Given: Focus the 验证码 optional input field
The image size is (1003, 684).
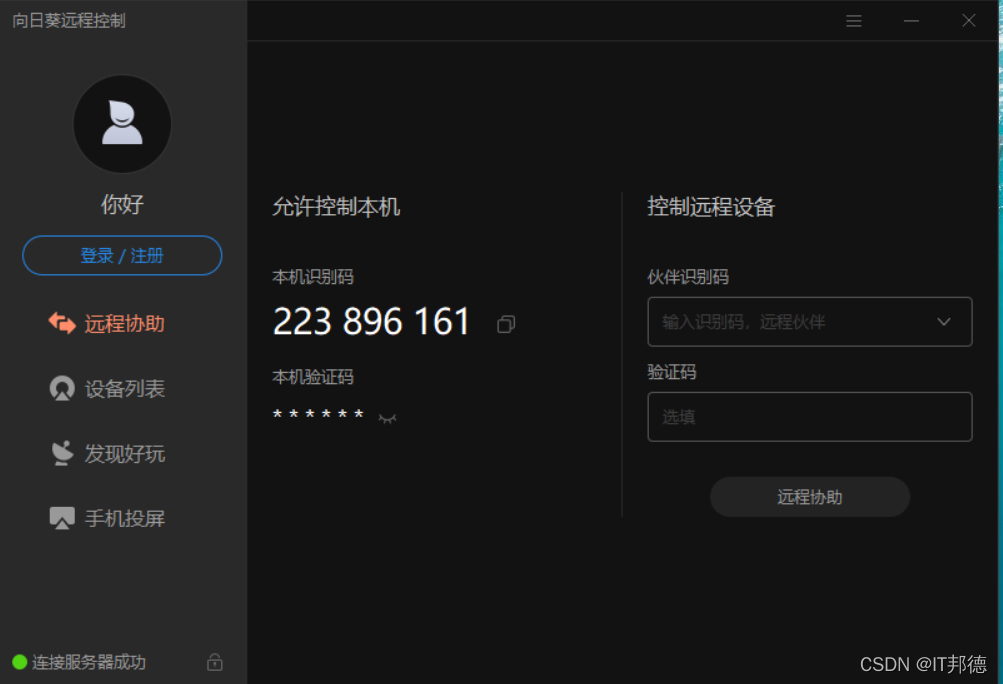Looking at the screenshot, I should 810,417.
